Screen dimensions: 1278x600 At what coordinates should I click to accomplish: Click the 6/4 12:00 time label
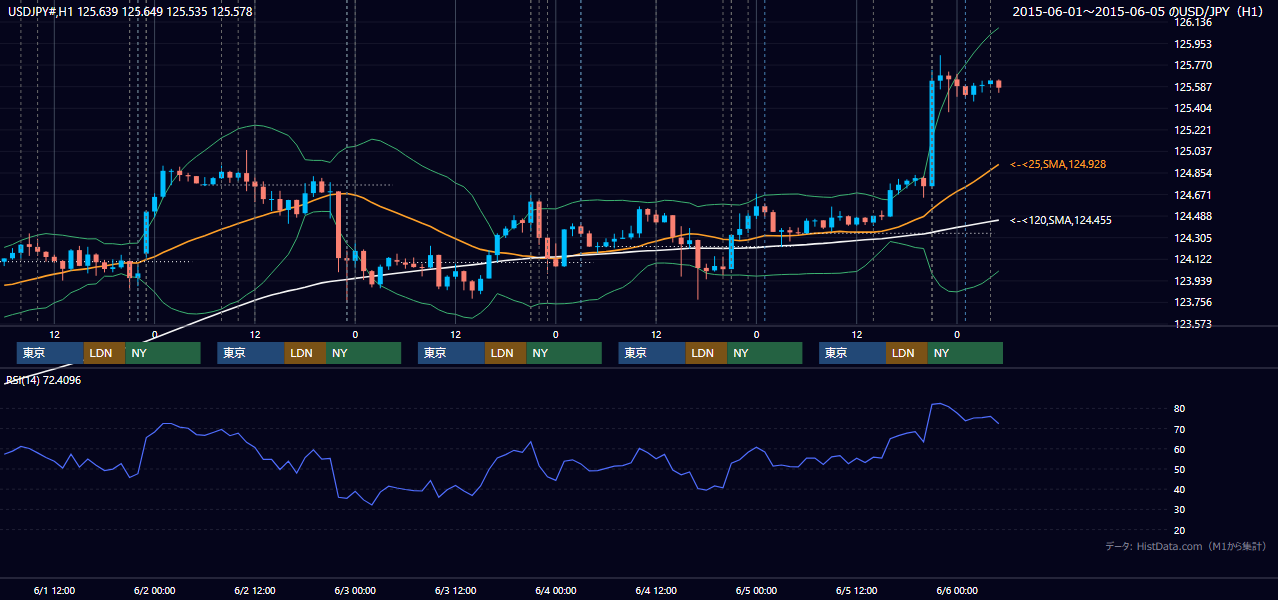point(656,590)
